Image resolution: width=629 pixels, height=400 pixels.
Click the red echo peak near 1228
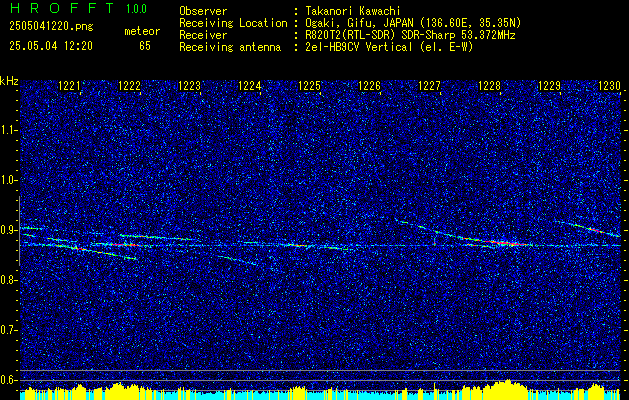coord(506,243)
